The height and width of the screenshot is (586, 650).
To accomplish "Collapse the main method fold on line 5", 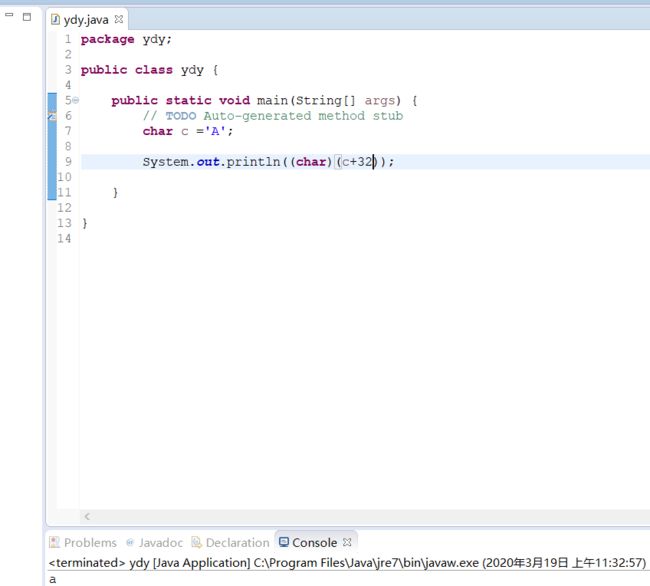I will [x=76, y=100].
